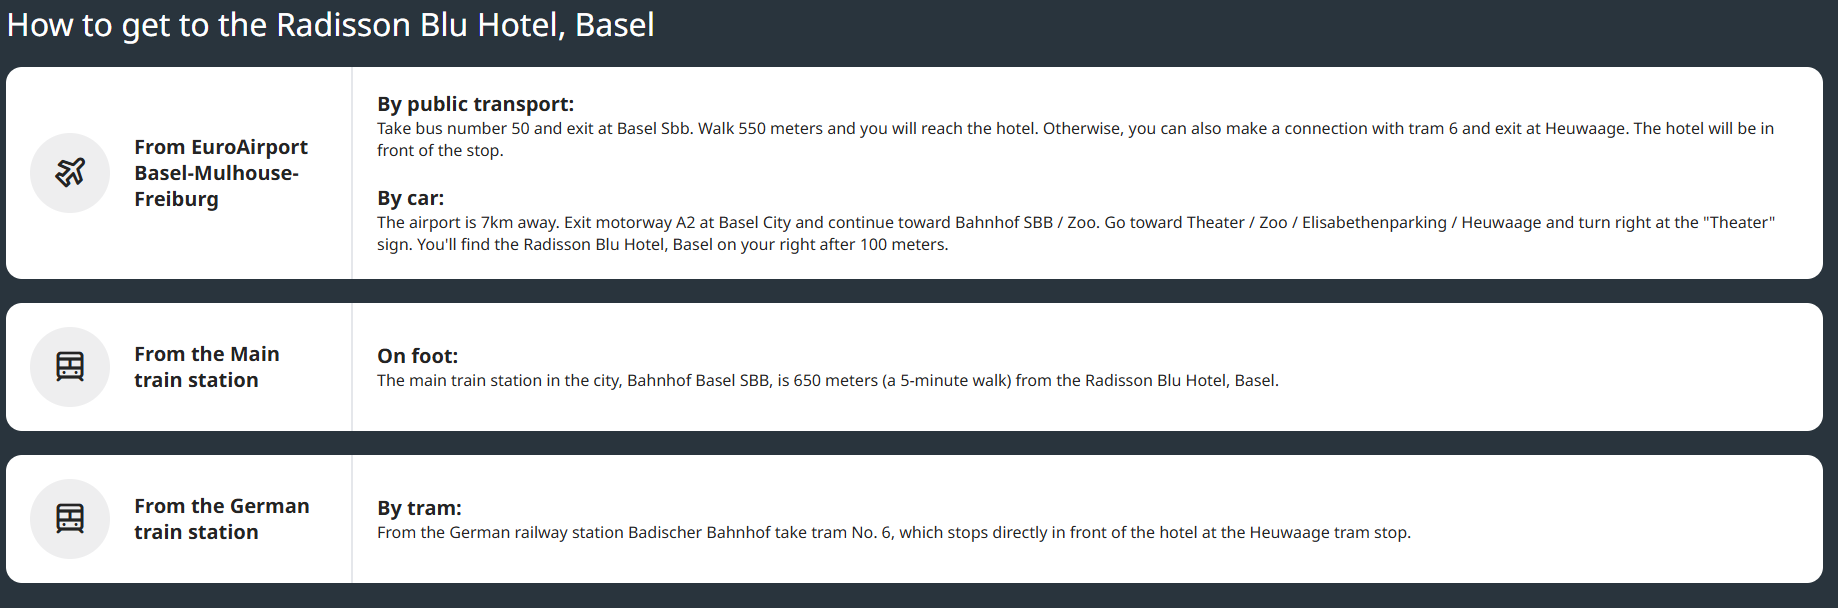This screenshot has width=1838, height=608.
Task: Click the 'How to get to the Radisson Blu Hotel' title
Action: [x=330, y=25]
